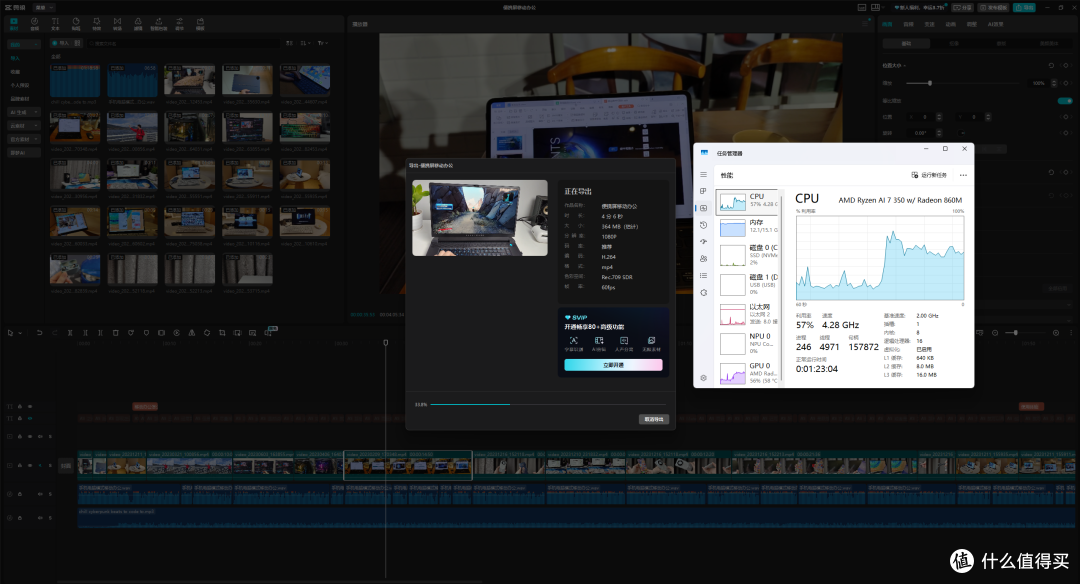The height and width of the screenshot is (584, 1080).
Task: Select 磁盘 1 (USB) in Task Manager list
Action: pyautogui.click(x=748, y=284)
